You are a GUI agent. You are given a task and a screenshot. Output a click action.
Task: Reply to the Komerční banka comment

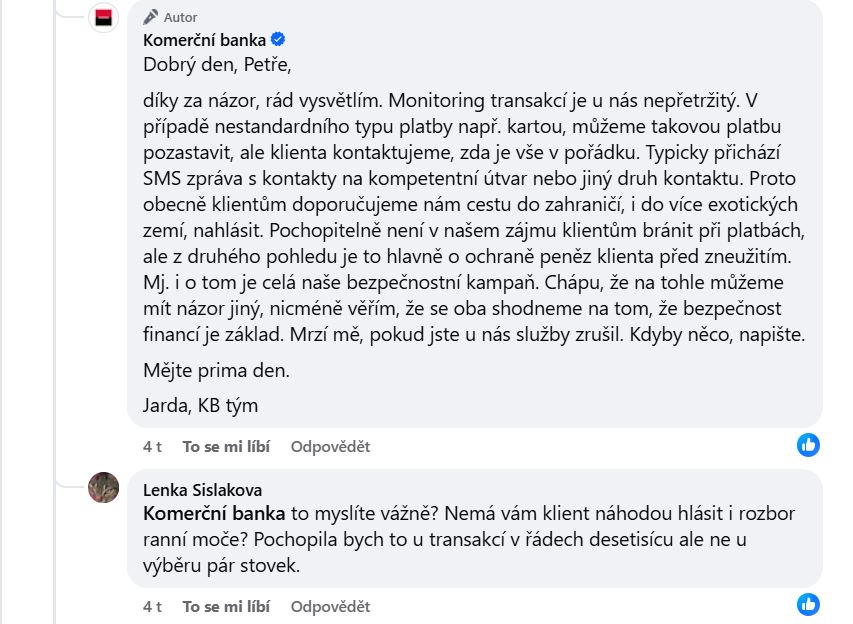click(330, 447)
